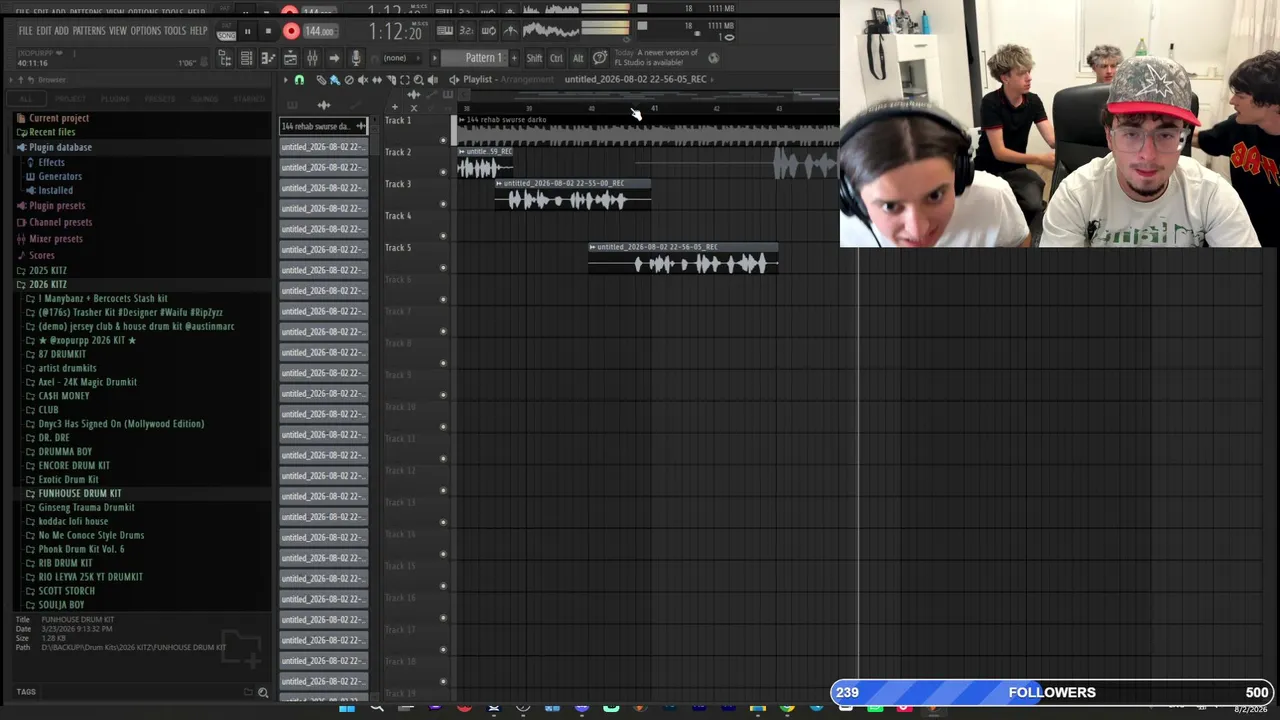Add a new pattern with plus button
This screenshot has height=720, width=1280.
click(x=515, y=58)
